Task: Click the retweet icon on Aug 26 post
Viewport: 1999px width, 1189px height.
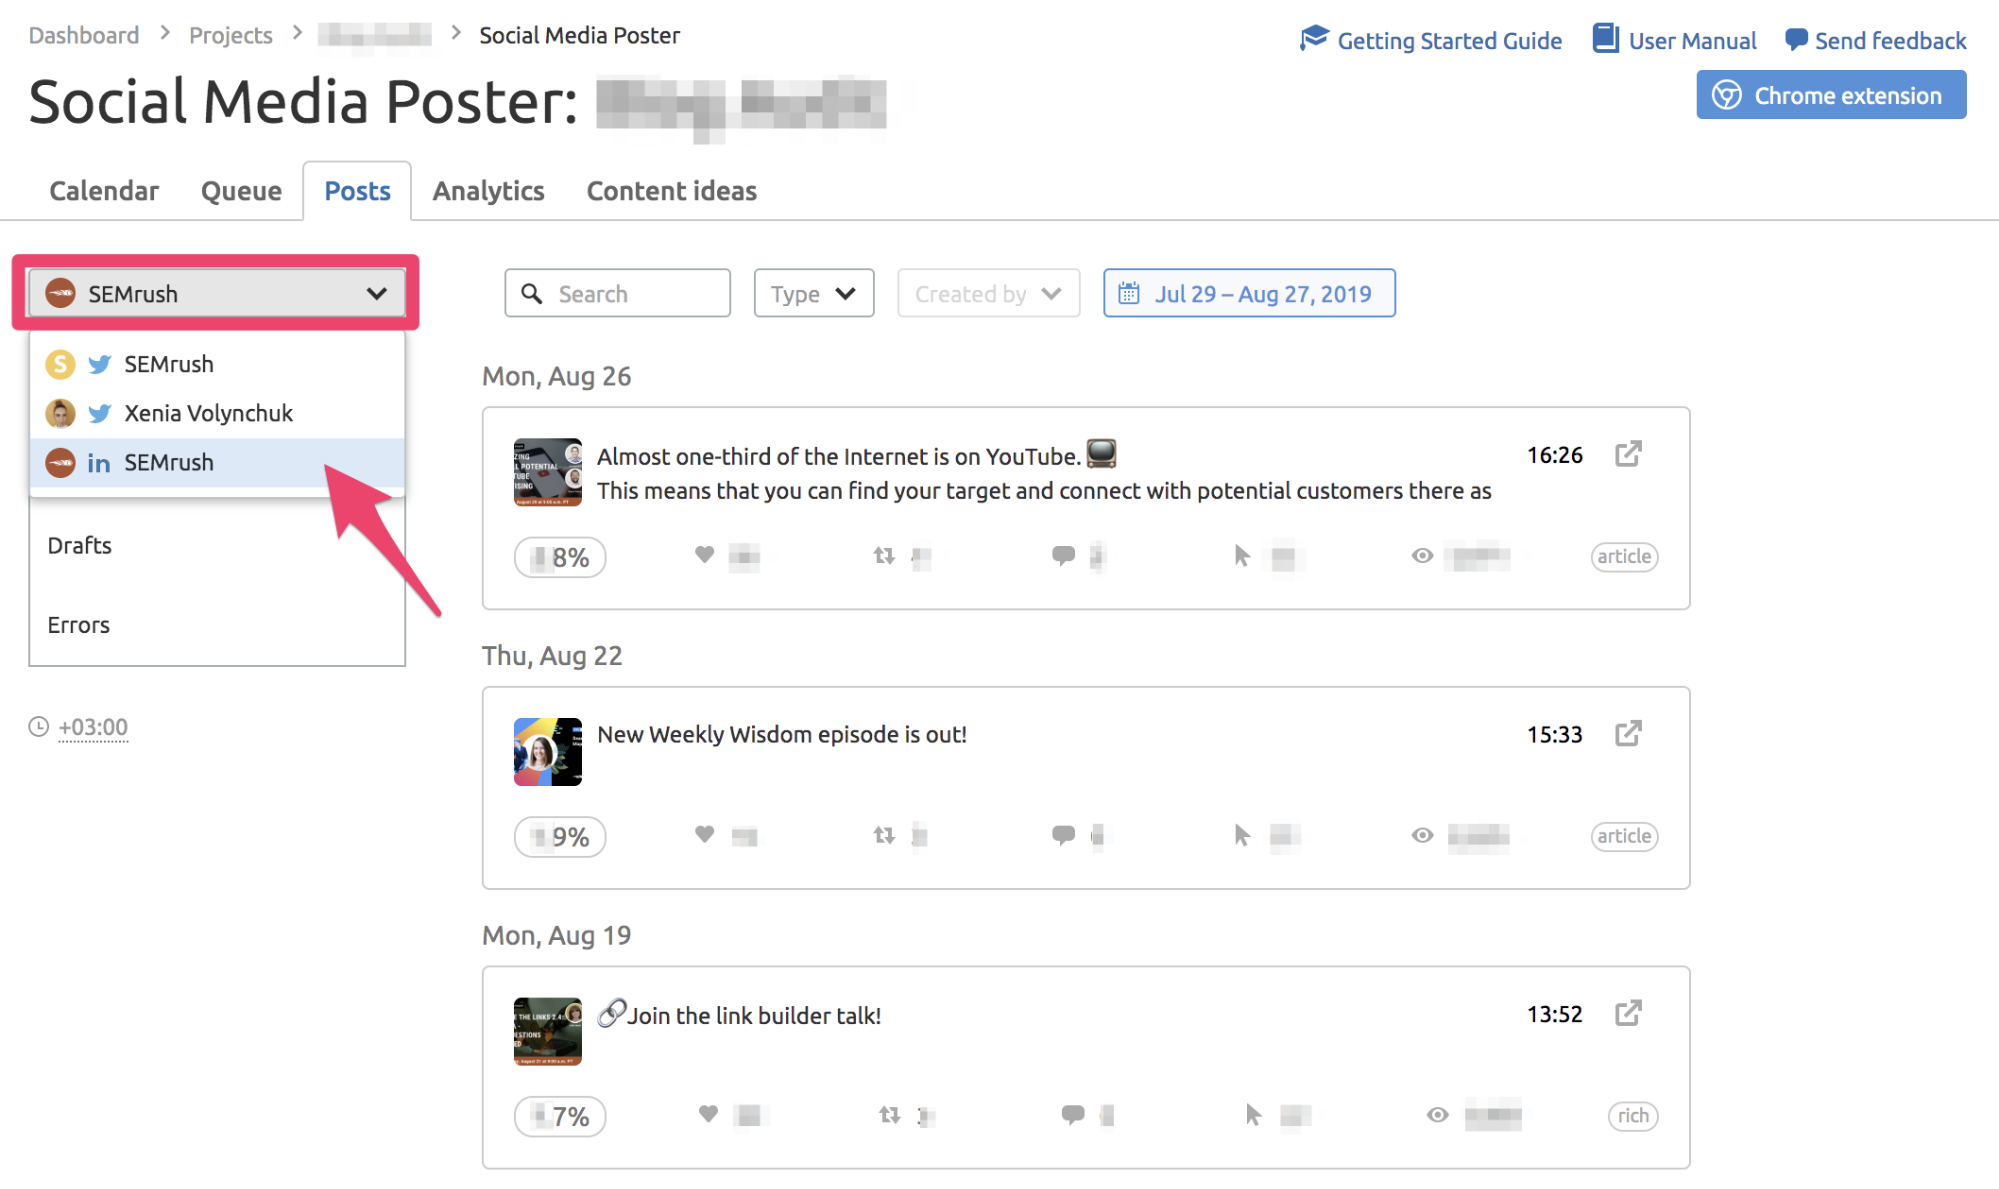Action: 884,555
